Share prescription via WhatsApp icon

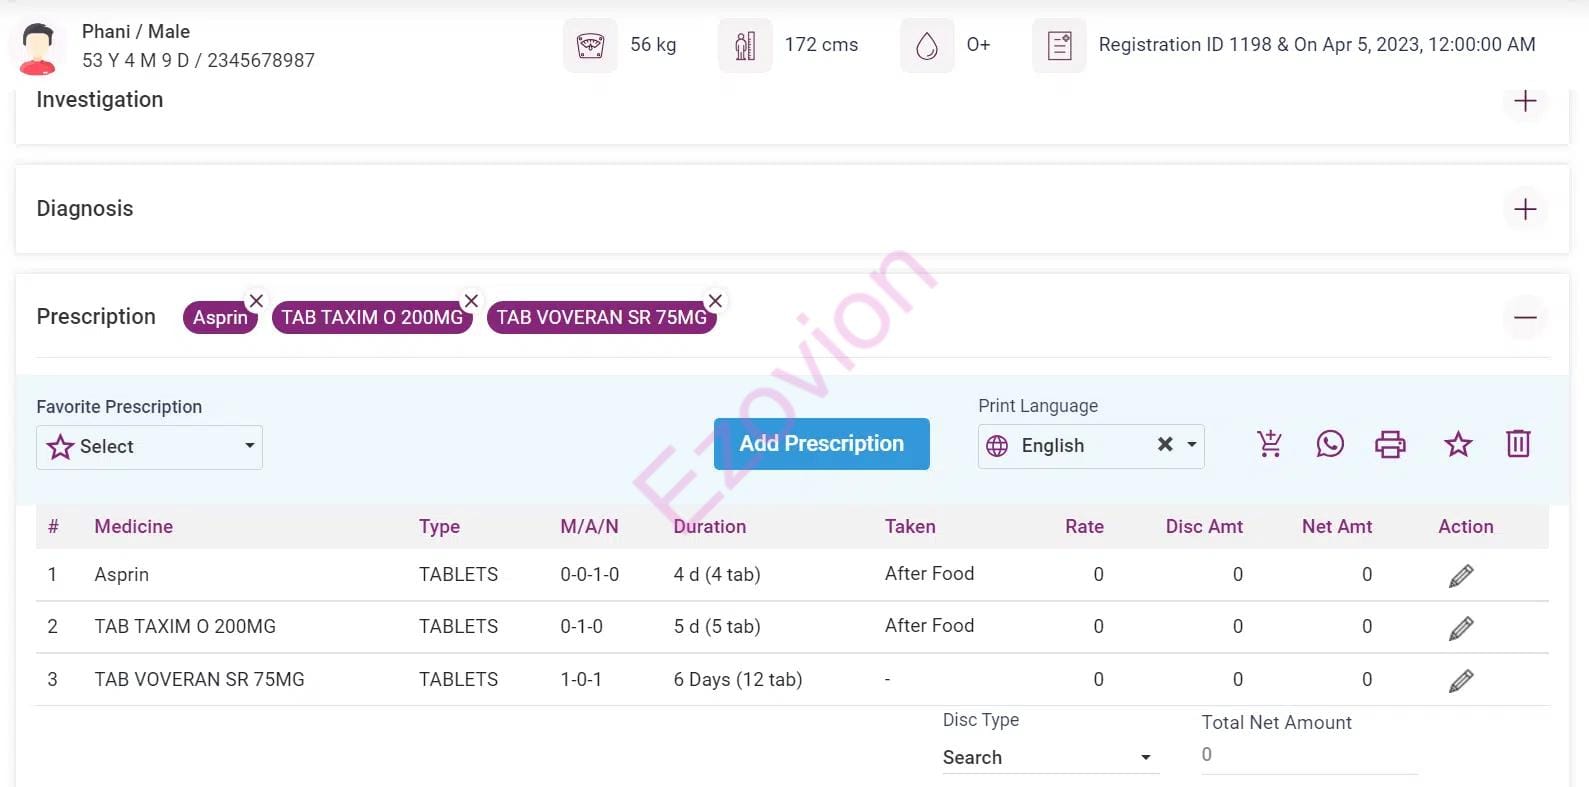click(1330, 444)
